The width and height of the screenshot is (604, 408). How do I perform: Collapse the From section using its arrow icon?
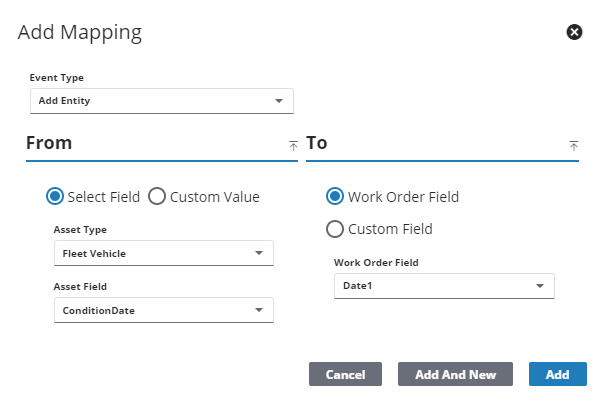coord(293,145)
